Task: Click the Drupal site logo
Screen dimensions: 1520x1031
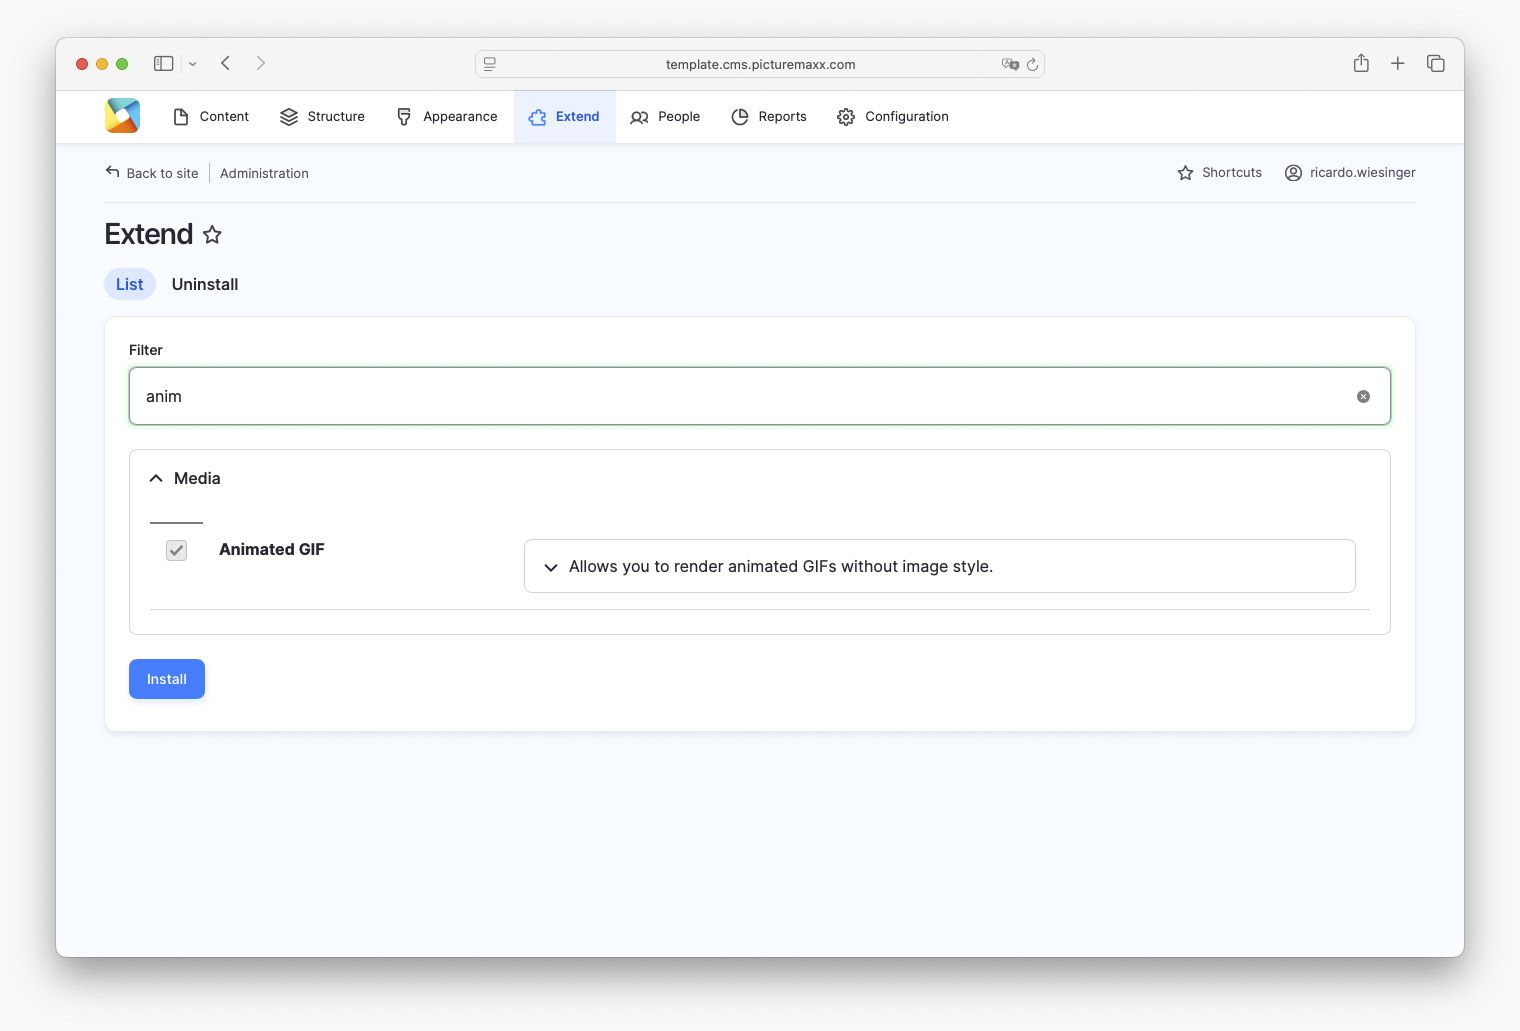Action: (x=121, y=115)
